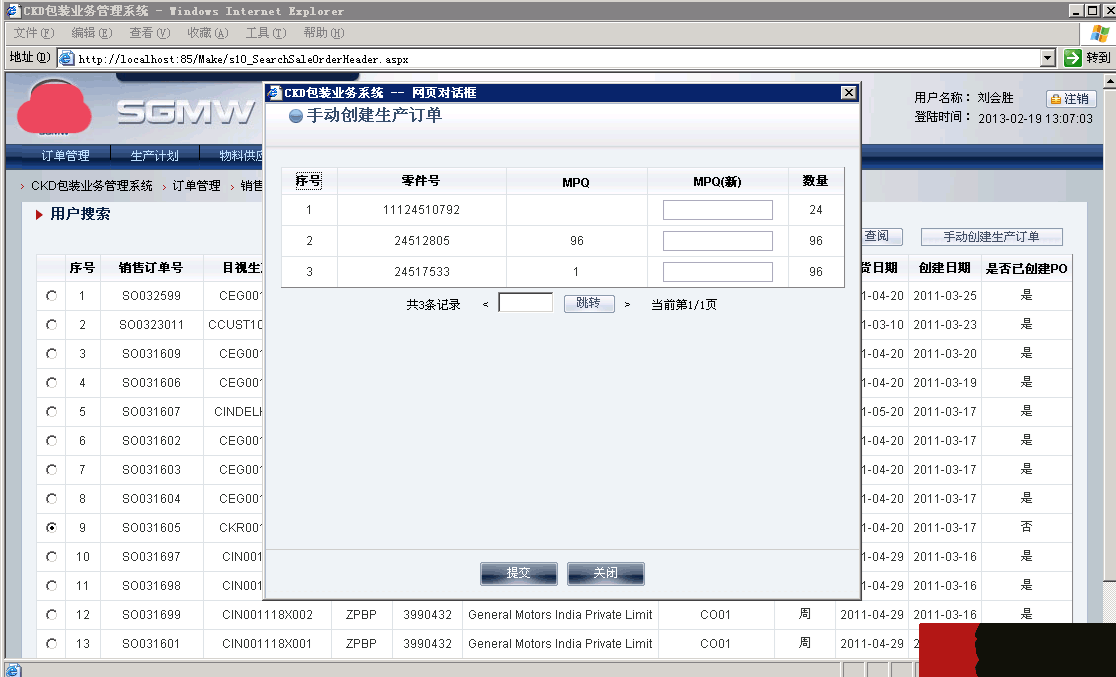Open the 帮助(H) menu
The height and width of the screenshot is (677, 1116).
point(324,33)
